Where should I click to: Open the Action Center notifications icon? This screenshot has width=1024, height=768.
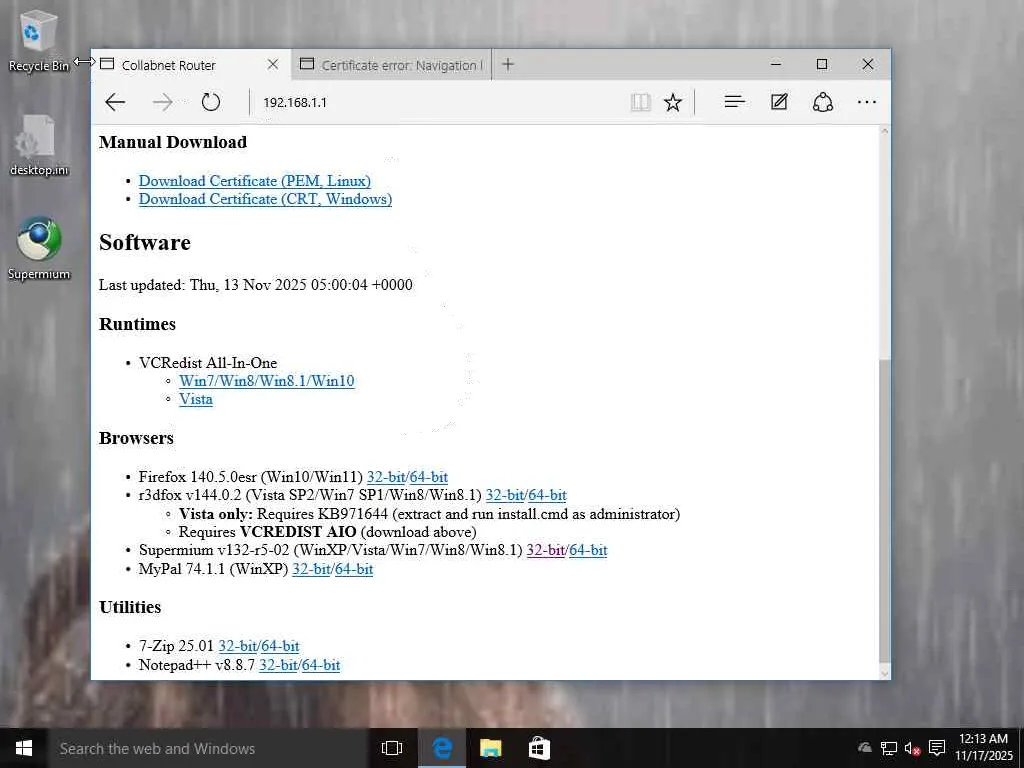pos(937,748)
